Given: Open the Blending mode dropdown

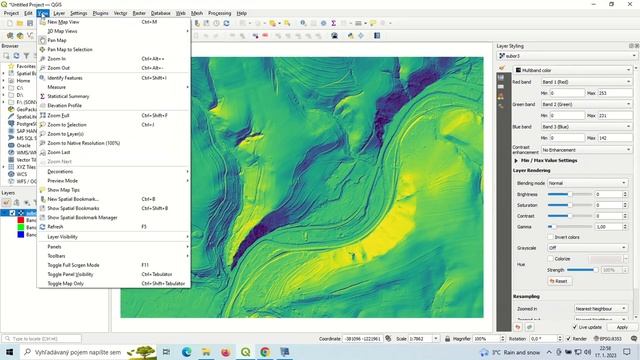Looking at the screenshot, I should [x=587, y=183].
